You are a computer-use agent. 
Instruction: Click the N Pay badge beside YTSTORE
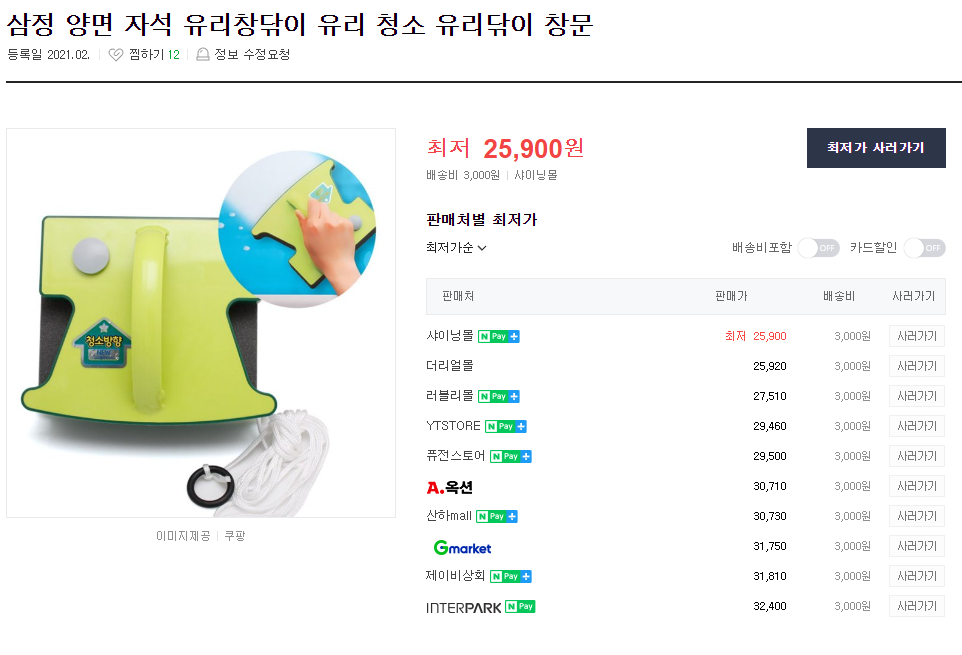tap(506, 426)
